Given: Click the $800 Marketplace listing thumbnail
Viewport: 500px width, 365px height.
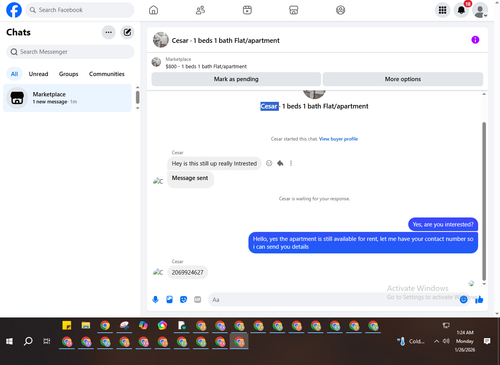Looking at the screenshot, I should click(156, 62).
